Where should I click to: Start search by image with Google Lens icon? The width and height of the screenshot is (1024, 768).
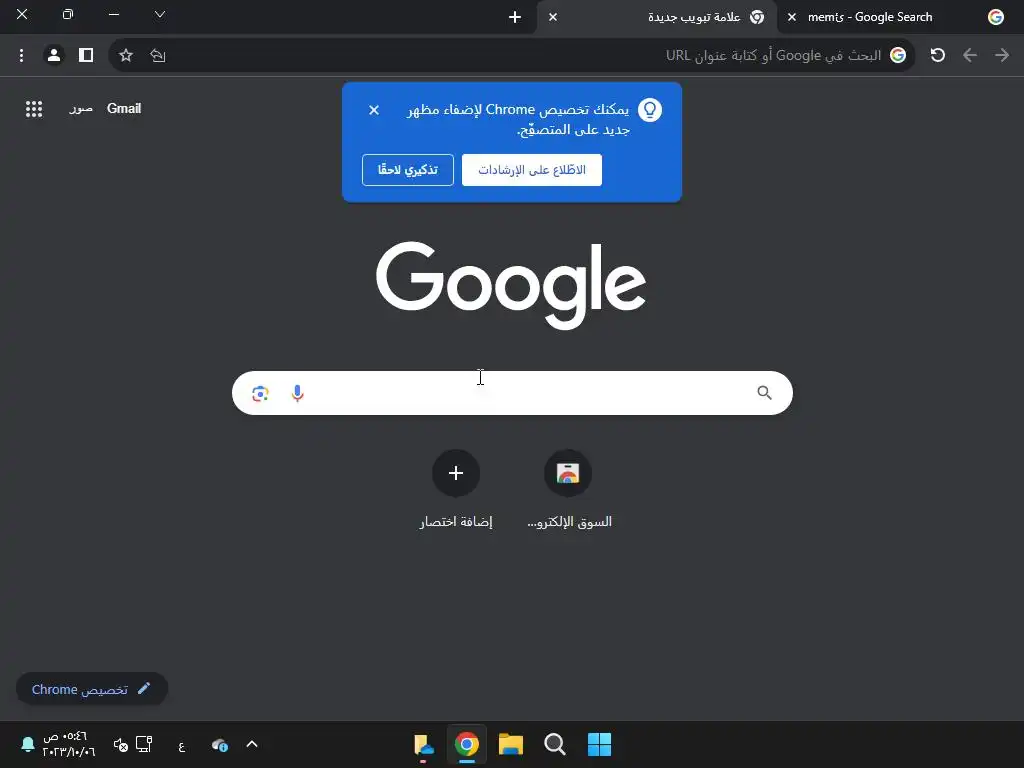tap(261, 393)
